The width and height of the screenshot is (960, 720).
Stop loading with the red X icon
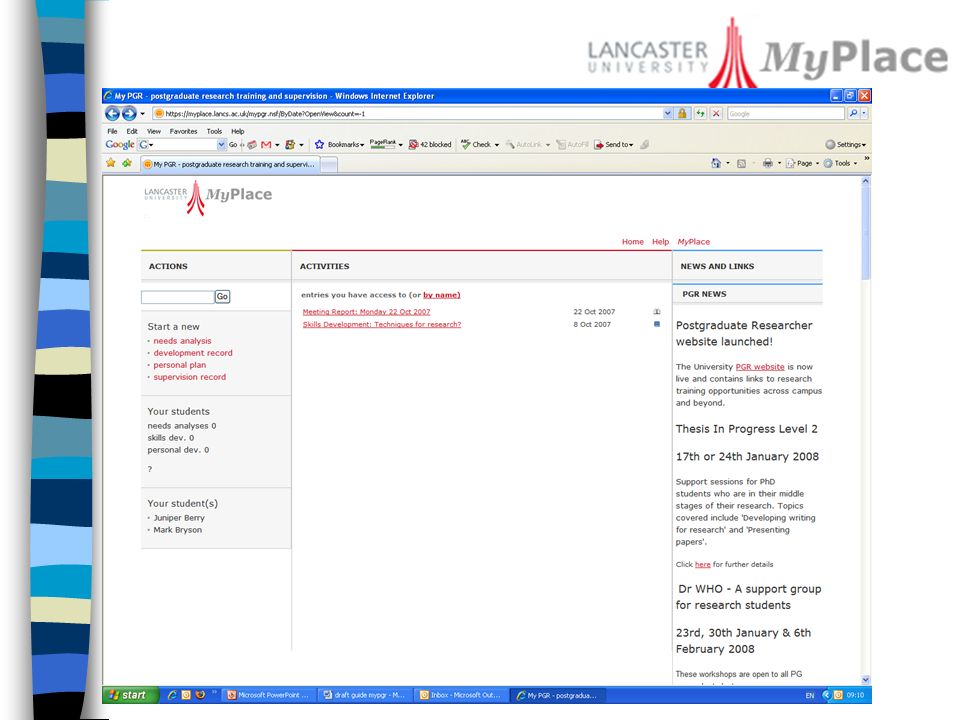pos(716,113)
